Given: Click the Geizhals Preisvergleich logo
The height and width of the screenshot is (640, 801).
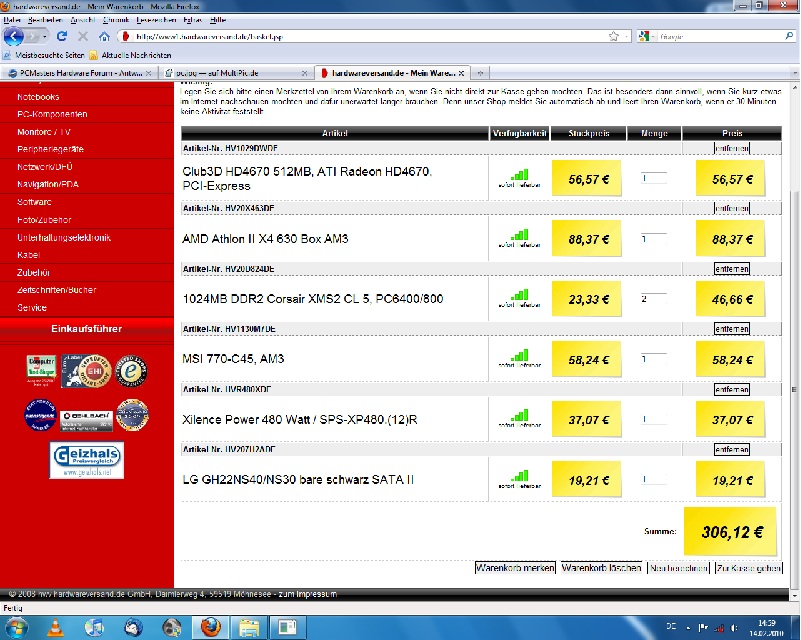Looking at the screenshot, I should click(x=87, y=460).
